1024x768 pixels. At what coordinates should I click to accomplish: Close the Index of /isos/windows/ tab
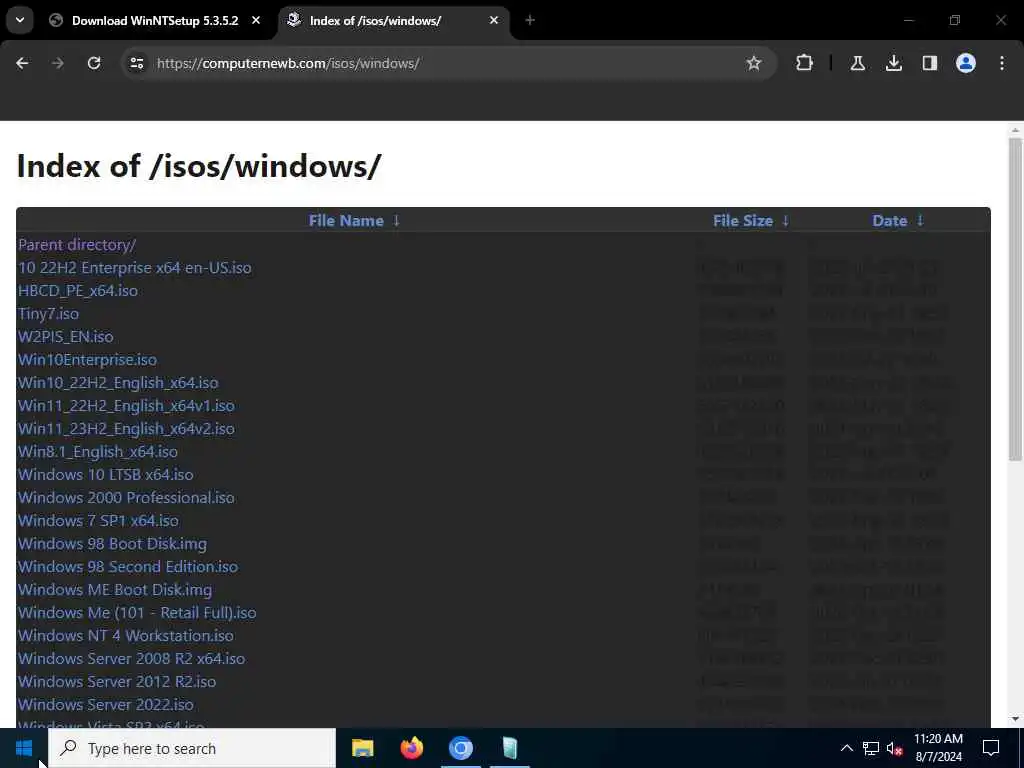click(x=494, y=20)
